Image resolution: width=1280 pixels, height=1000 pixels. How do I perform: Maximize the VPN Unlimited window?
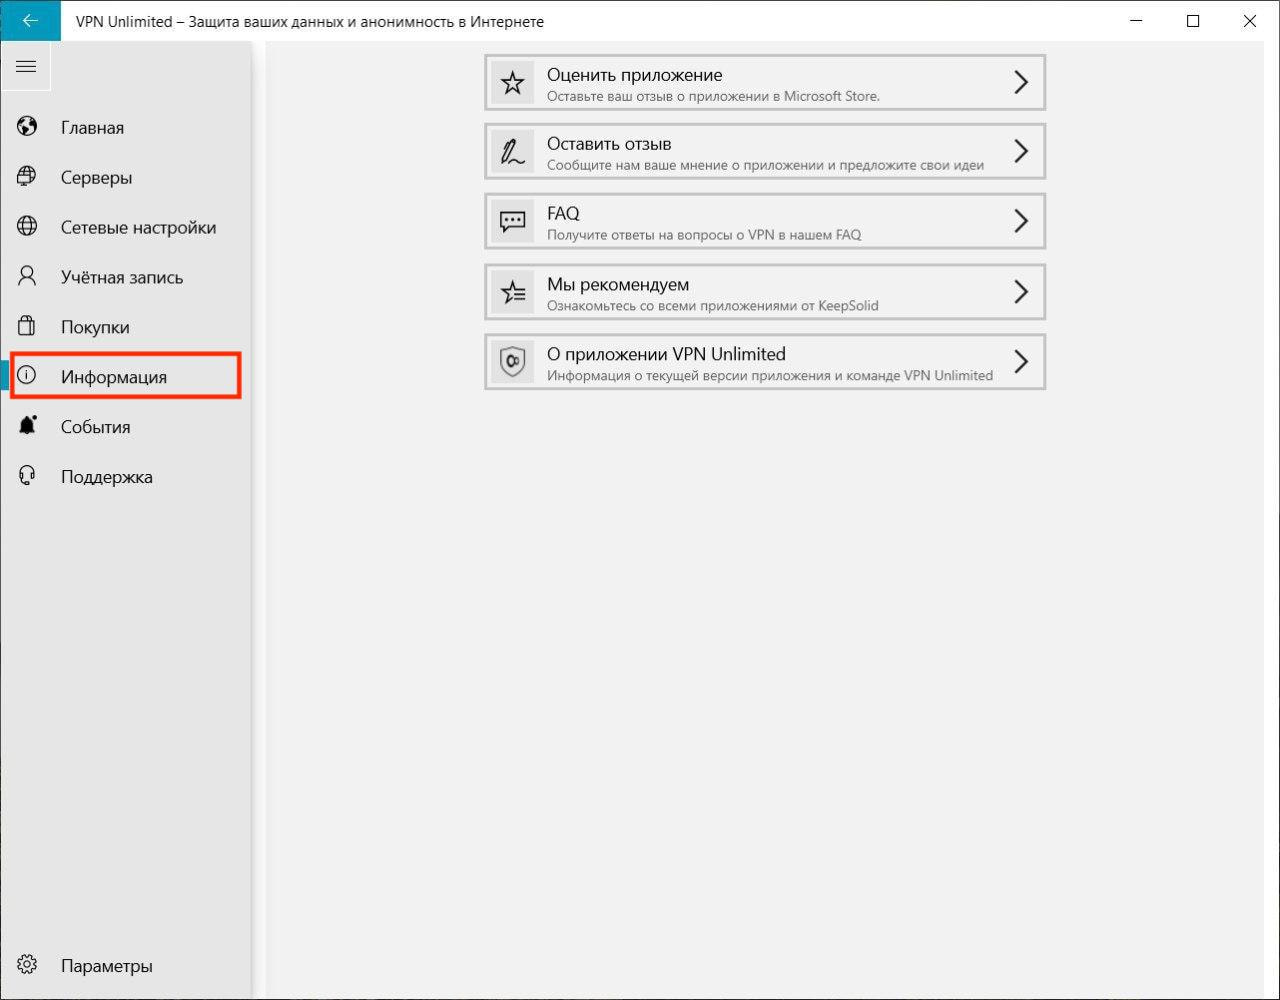click(x=1193, y=21)
